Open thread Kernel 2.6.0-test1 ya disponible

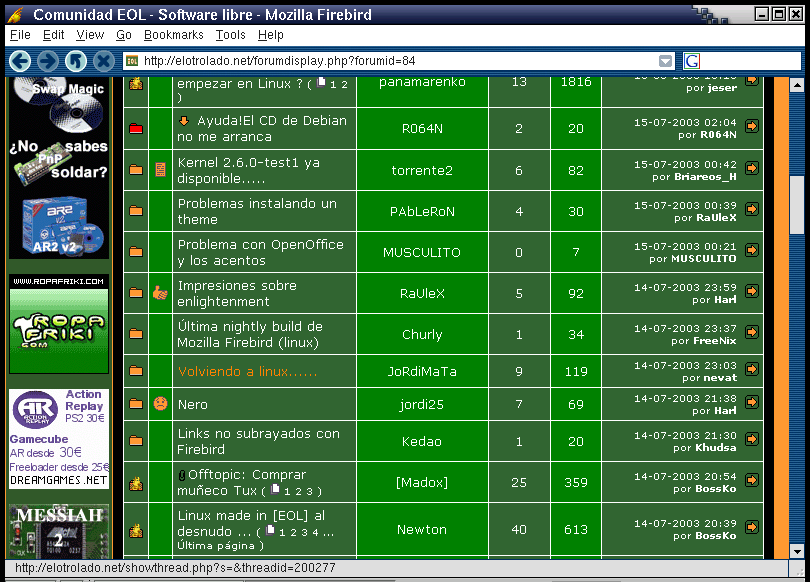248,170
